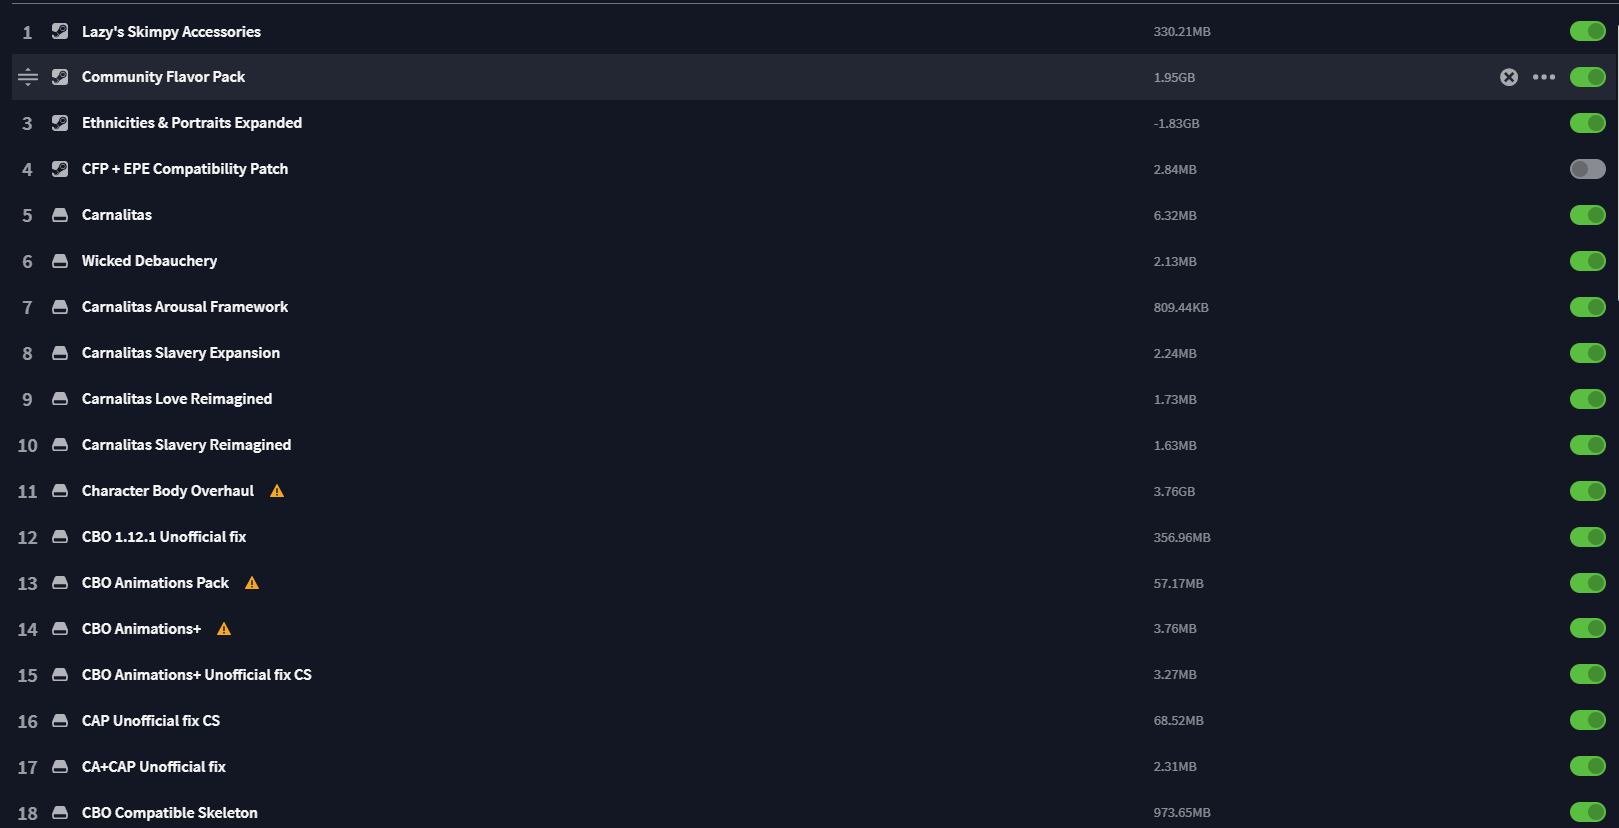Screen dimensions: 1619x828
Task: Click the Steam icon beside Community Flavor Pack
Action: coord(60,77)
